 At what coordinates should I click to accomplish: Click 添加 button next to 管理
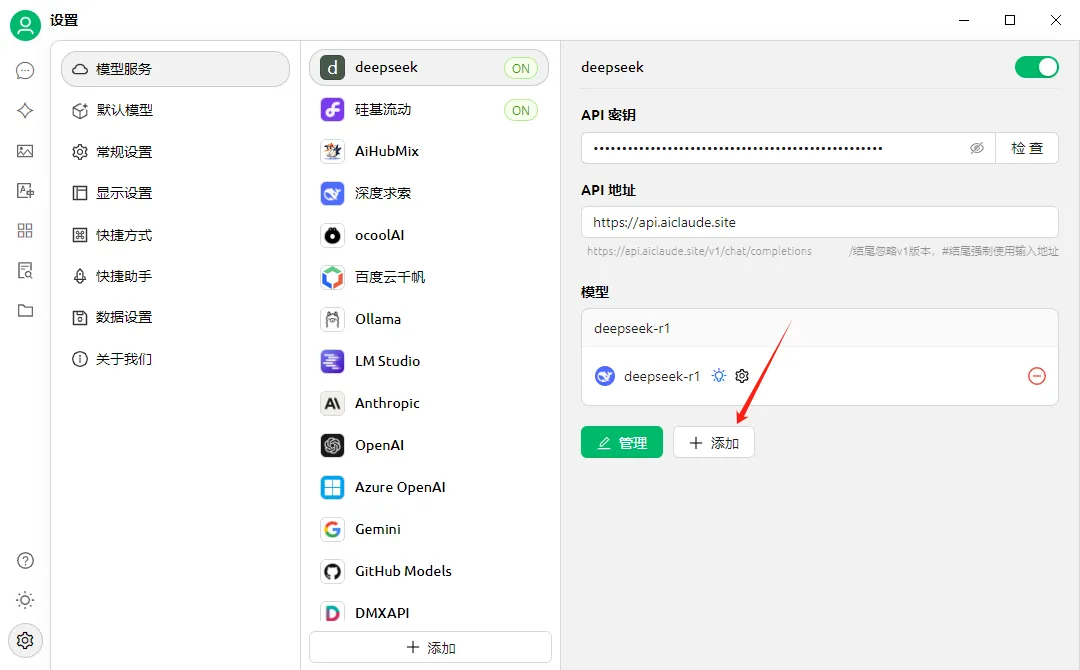coord(713,443)
